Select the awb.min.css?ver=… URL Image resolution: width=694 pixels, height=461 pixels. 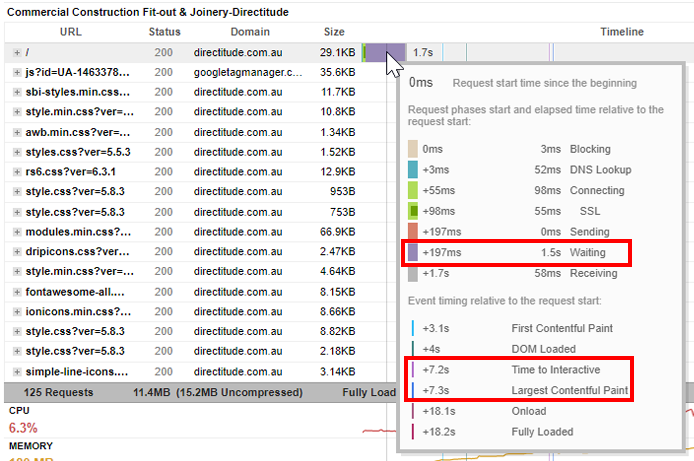pyautogui.click(x=77, y=132)
